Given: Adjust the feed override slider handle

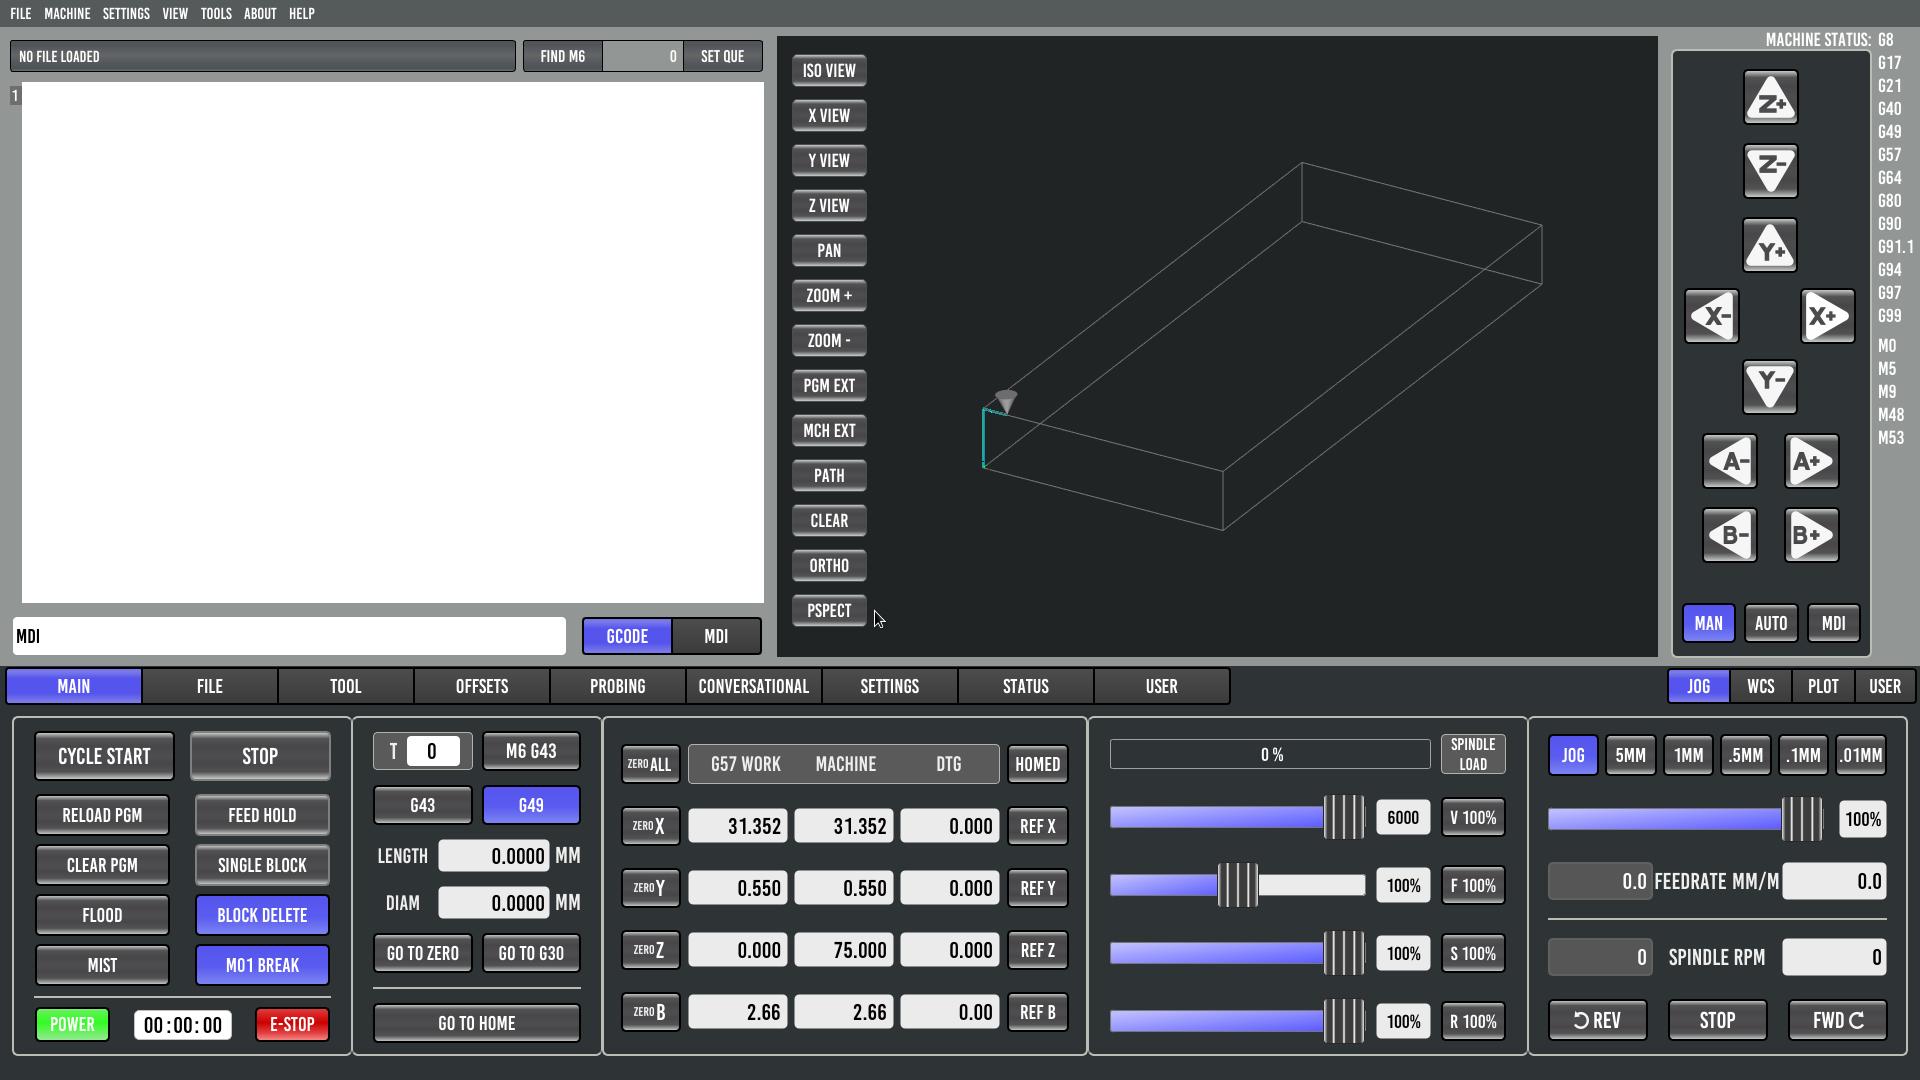Looking at the screenshot, I should [1238, 885].
